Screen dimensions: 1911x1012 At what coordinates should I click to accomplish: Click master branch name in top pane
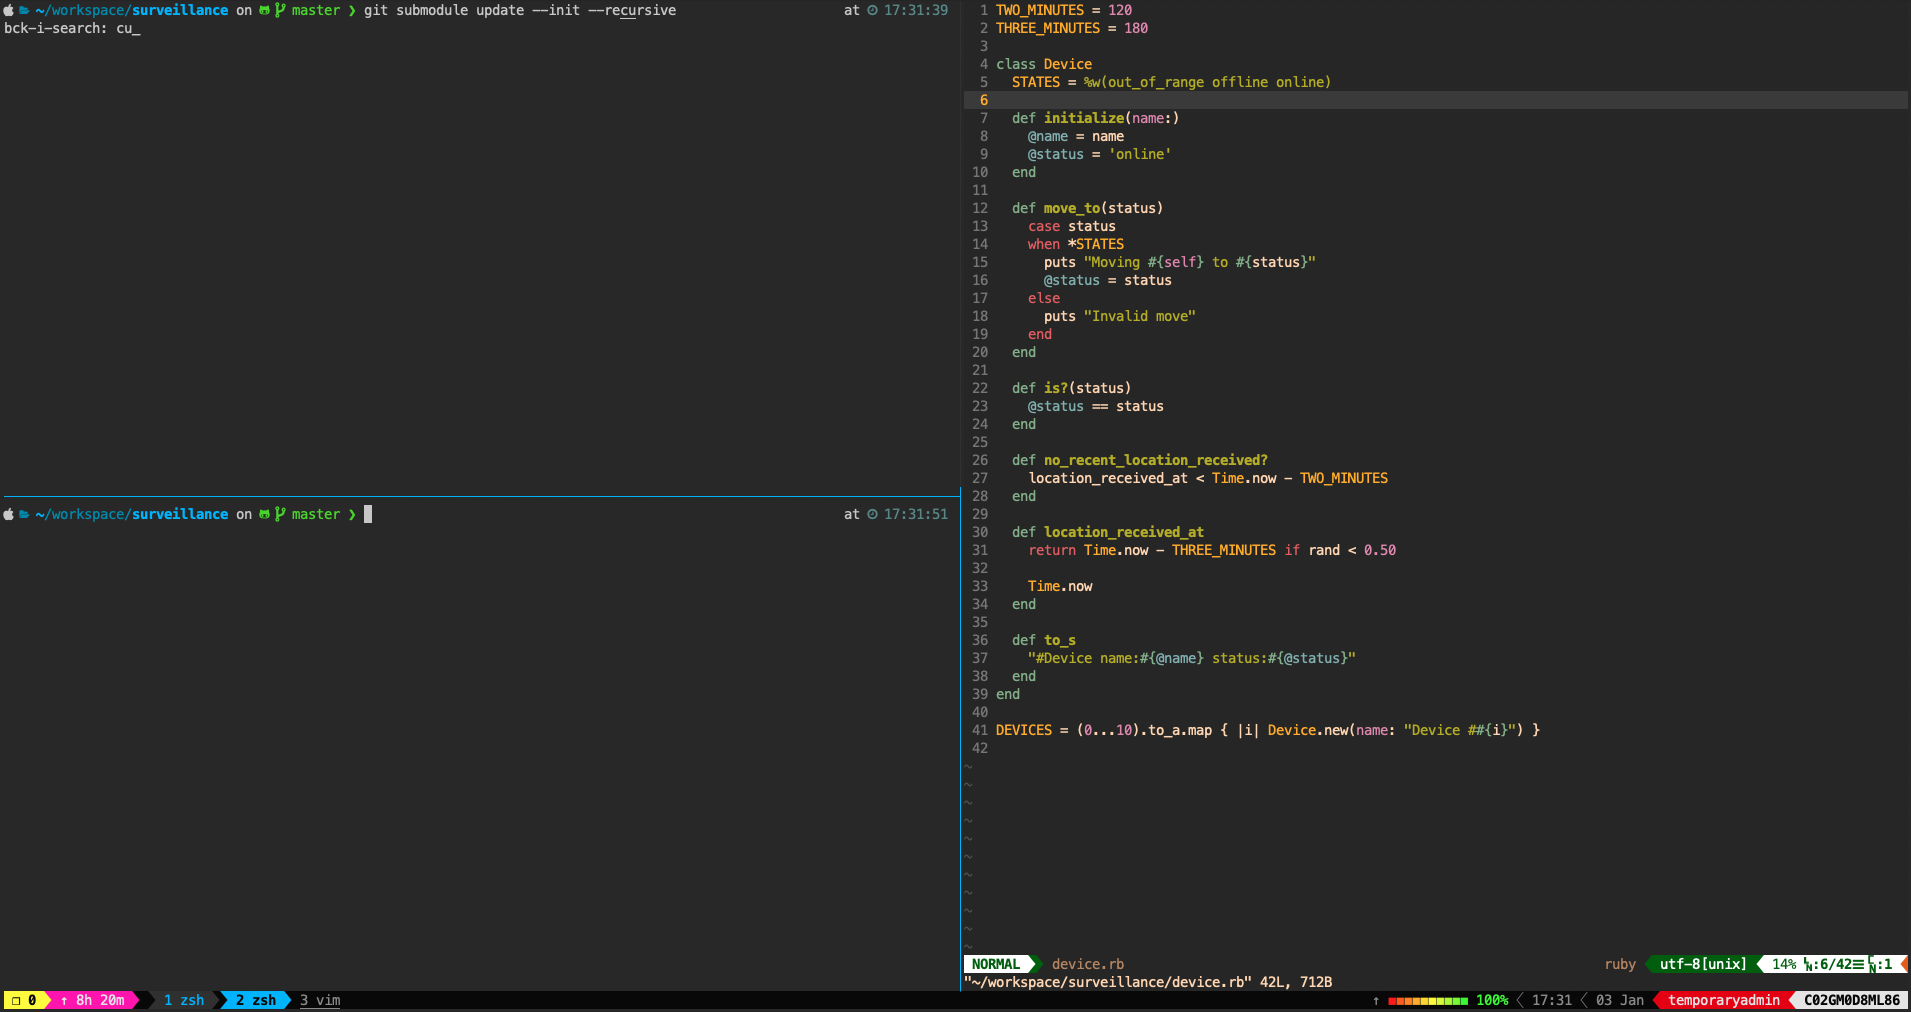(x=316, y=10)
